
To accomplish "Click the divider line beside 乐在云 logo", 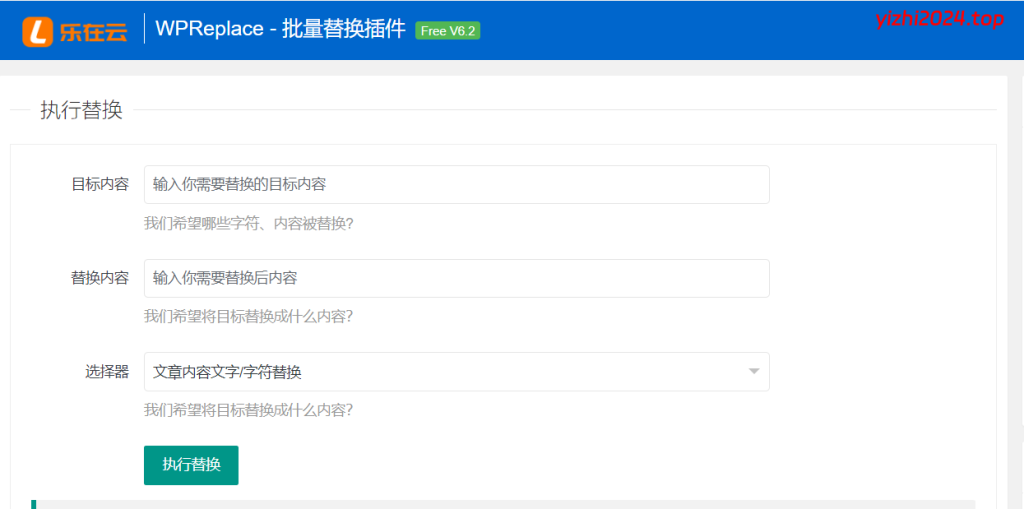I will [x=144, y=29].
